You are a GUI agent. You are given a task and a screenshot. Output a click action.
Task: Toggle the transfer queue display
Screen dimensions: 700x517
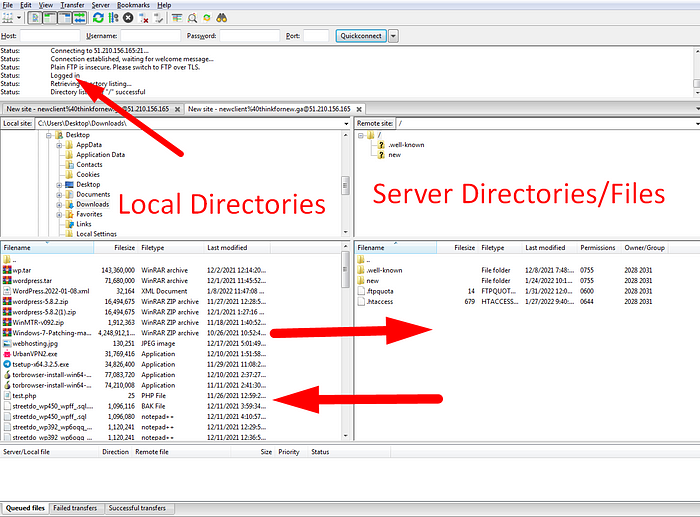pyautogui.click(x=79, y=18)
